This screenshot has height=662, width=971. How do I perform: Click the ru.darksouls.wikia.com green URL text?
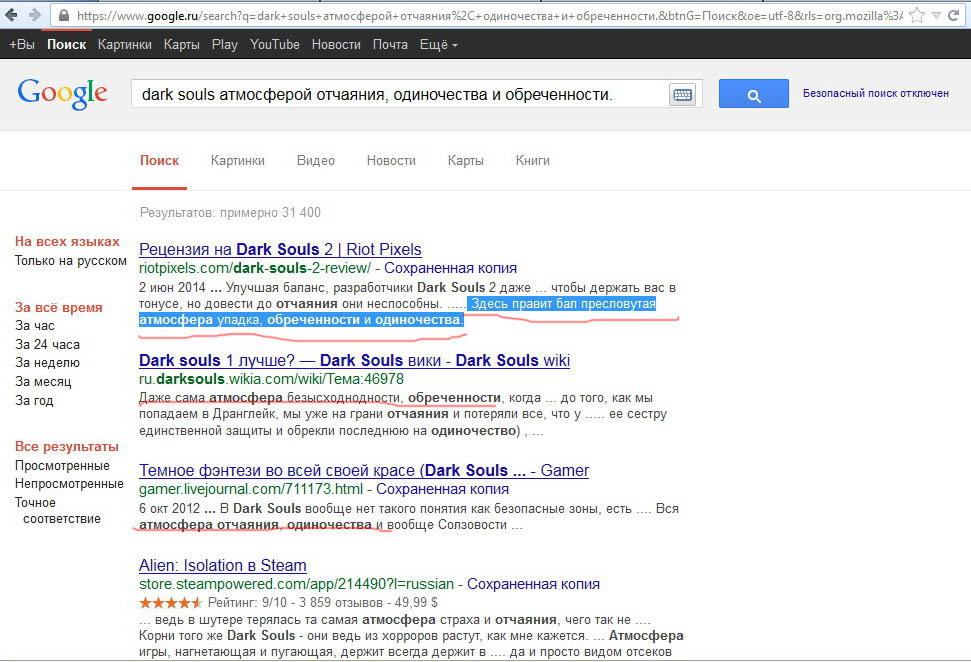pos(271,379)
